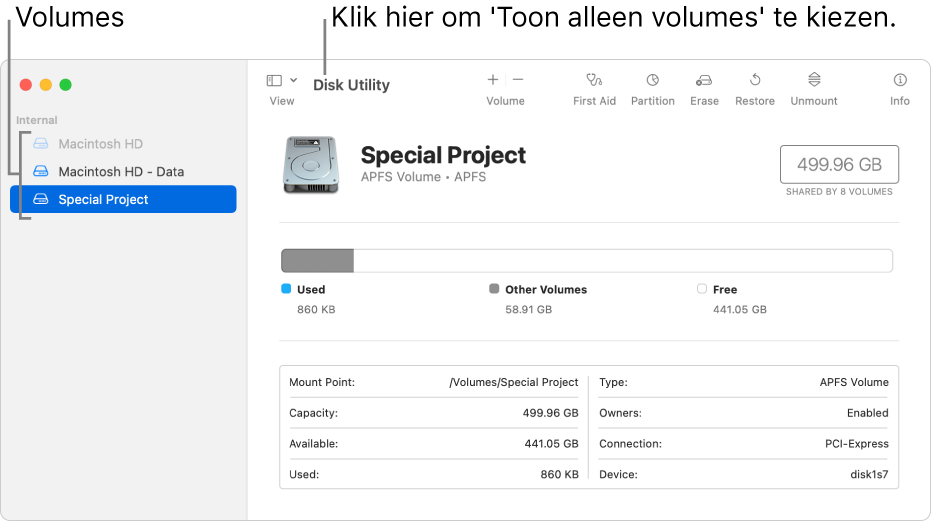Add a volume with plus icon
Viewport: 931px width, 521px height.
[493, 80]
